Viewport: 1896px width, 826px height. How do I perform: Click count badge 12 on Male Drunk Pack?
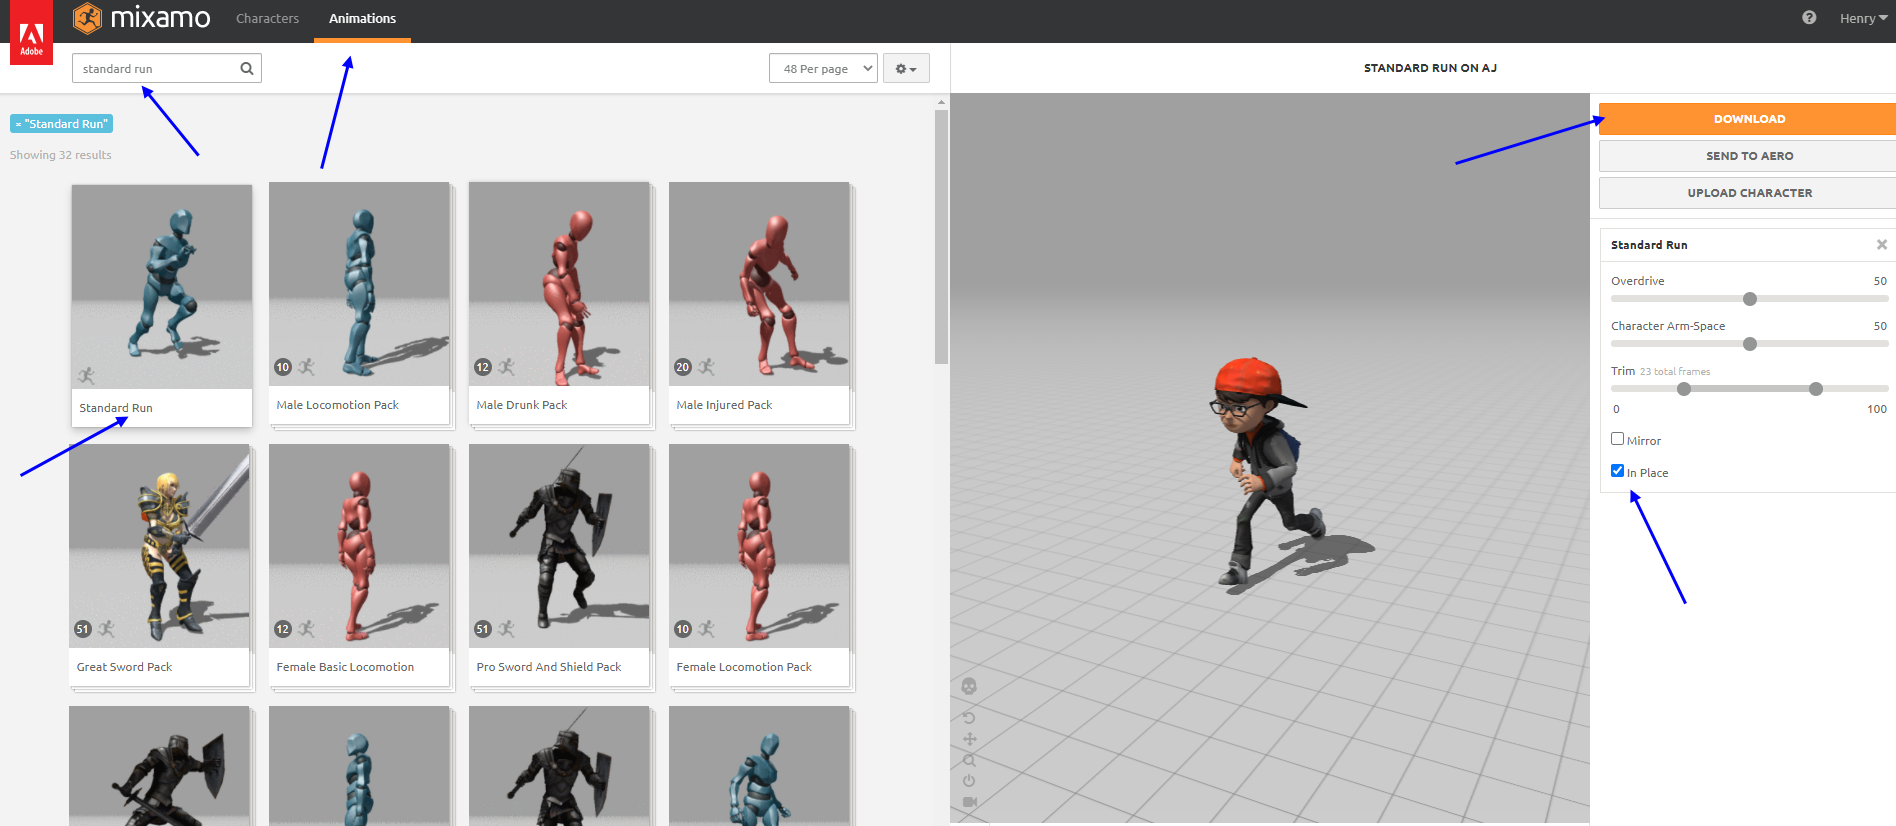pos(483,367)
